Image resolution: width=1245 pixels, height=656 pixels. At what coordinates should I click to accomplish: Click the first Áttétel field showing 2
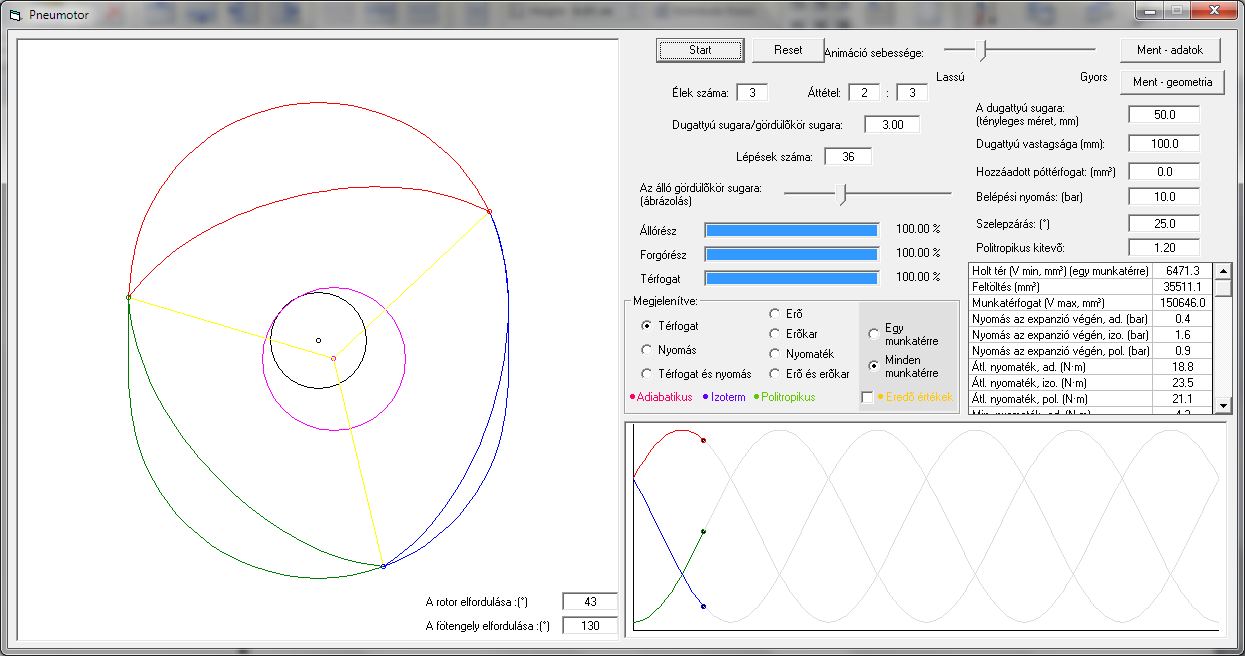[864, 93]
